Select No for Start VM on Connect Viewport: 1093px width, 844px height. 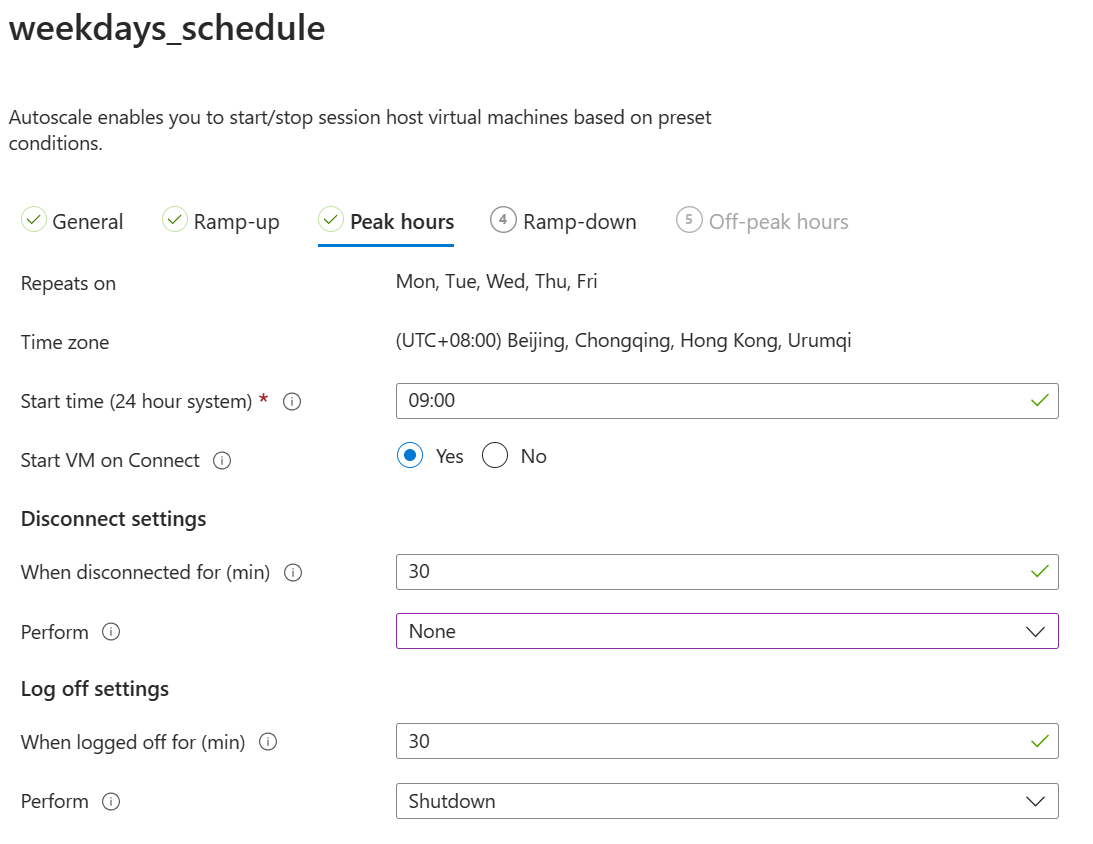point(495,455)
